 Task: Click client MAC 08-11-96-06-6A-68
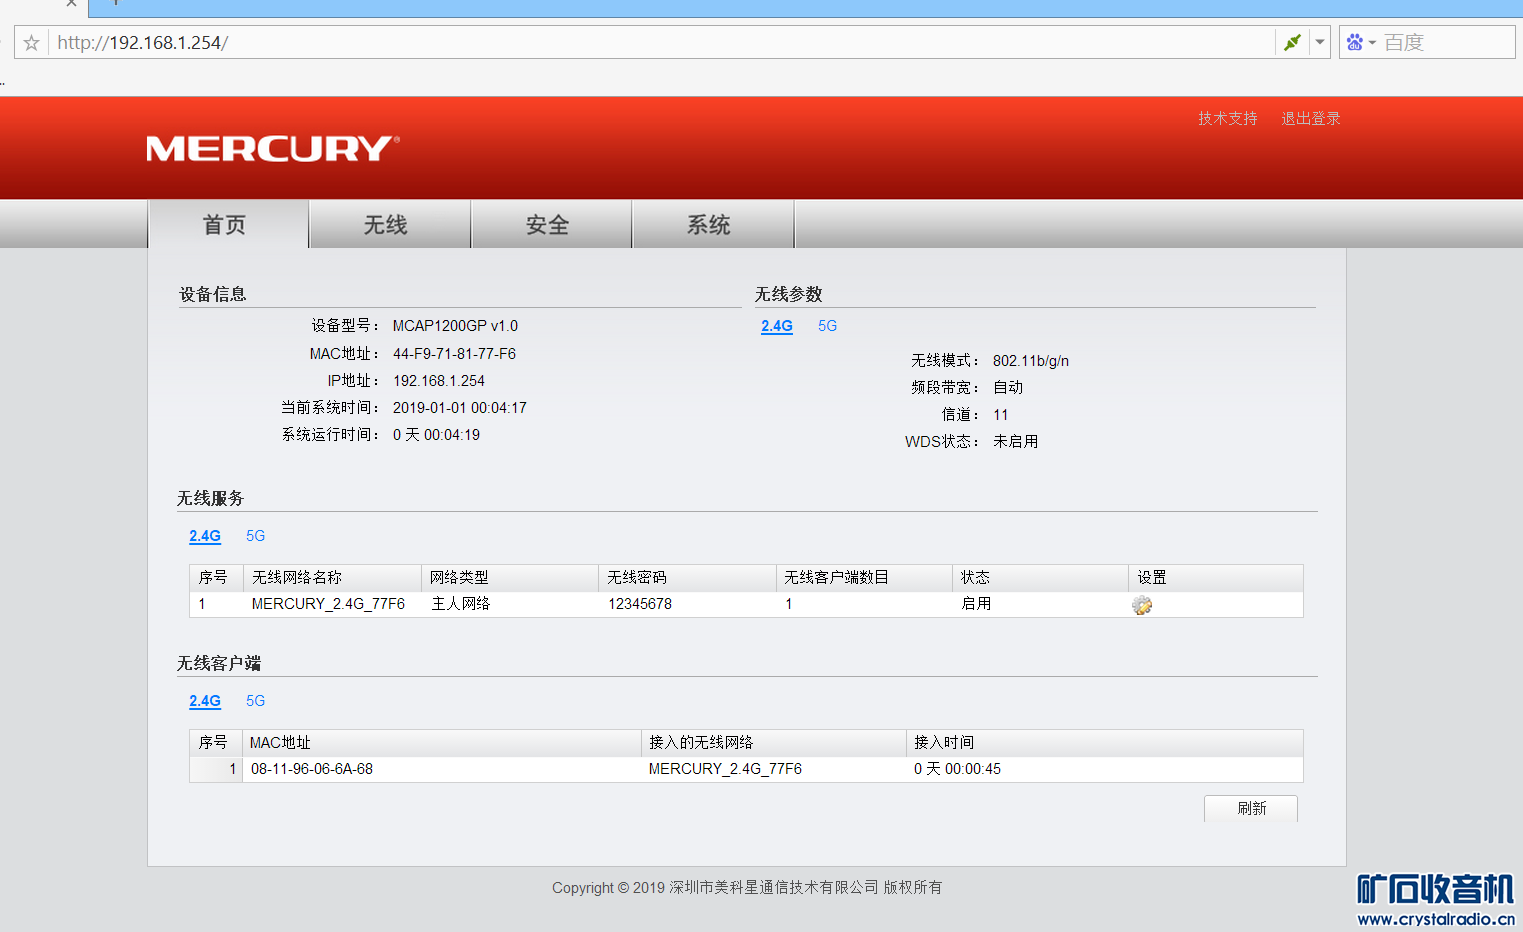click(x=312, y=769)
